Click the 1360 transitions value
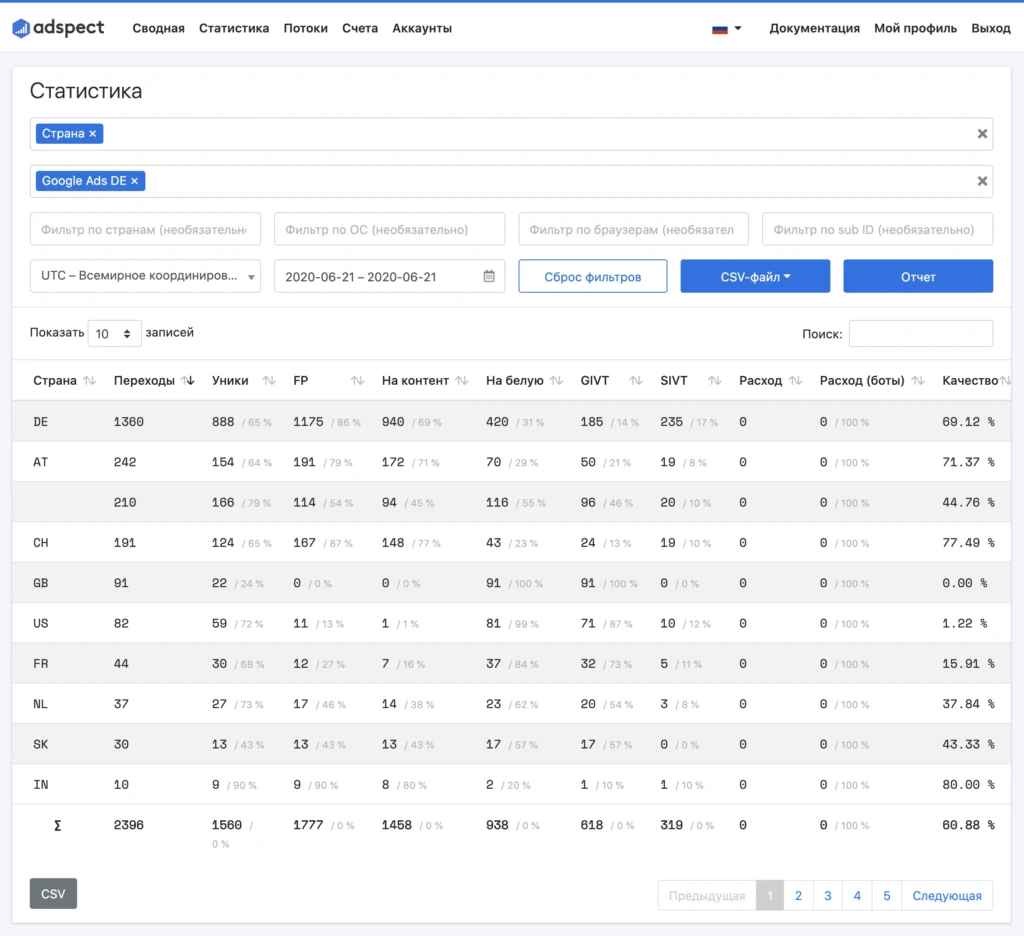Screen dimensions: 1024x936 click(x=129, y=422)
